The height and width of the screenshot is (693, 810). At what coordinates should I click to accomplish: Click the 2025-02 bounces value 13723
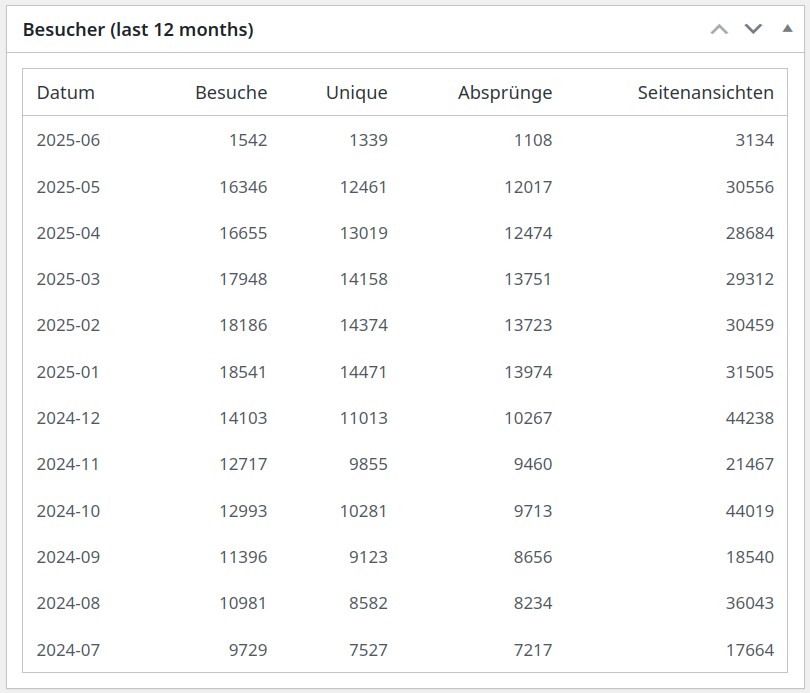pos(528,325)
